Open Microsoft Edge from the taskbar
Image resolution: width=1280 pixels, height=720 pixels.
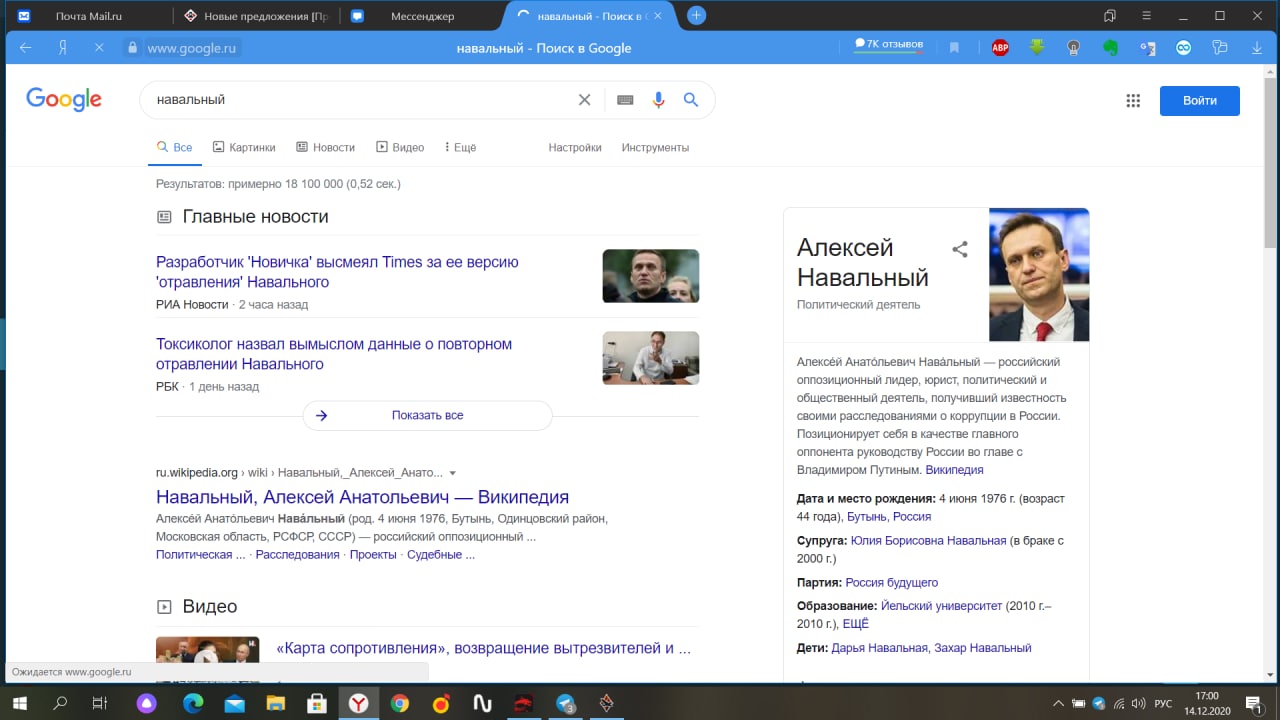pyautogui.click(x=192, y=703)
